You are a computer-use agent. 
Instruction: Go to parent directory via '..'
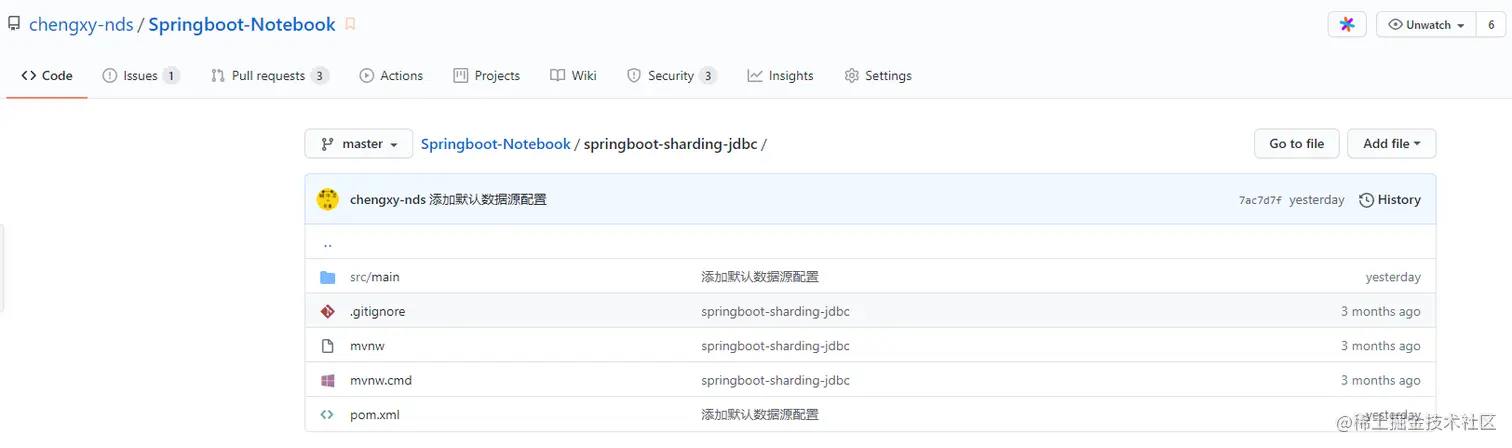[x=328, y=243]
